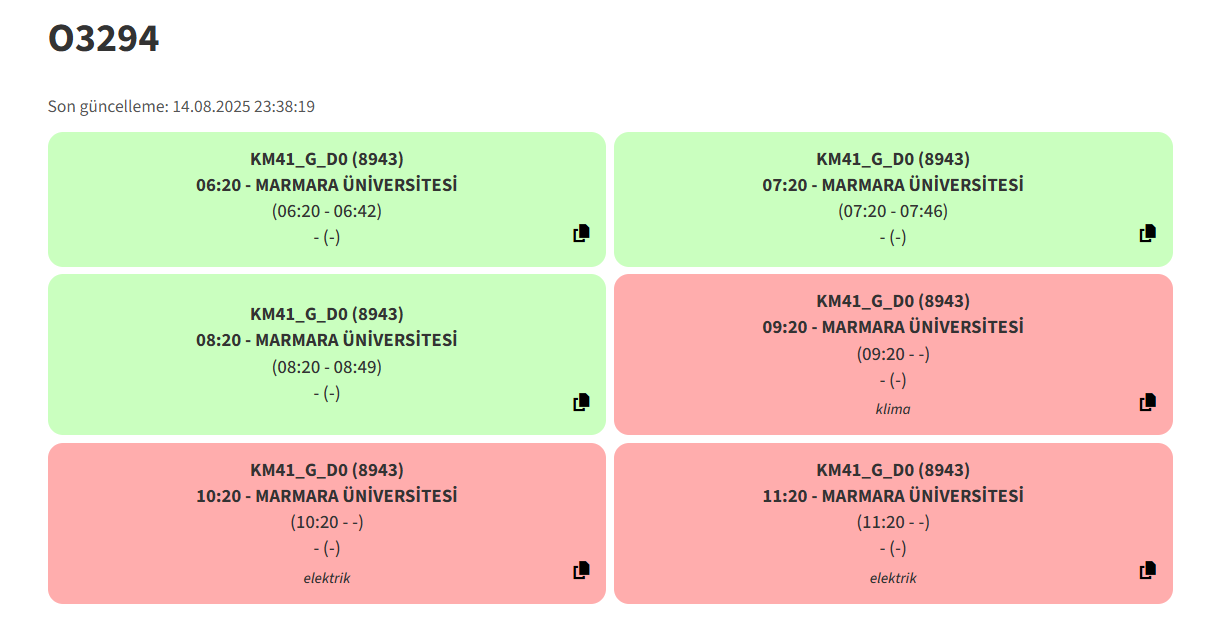Click the (08:20 - 08:49) time range
Screen dimensions: 1207x632
(327, 367)
